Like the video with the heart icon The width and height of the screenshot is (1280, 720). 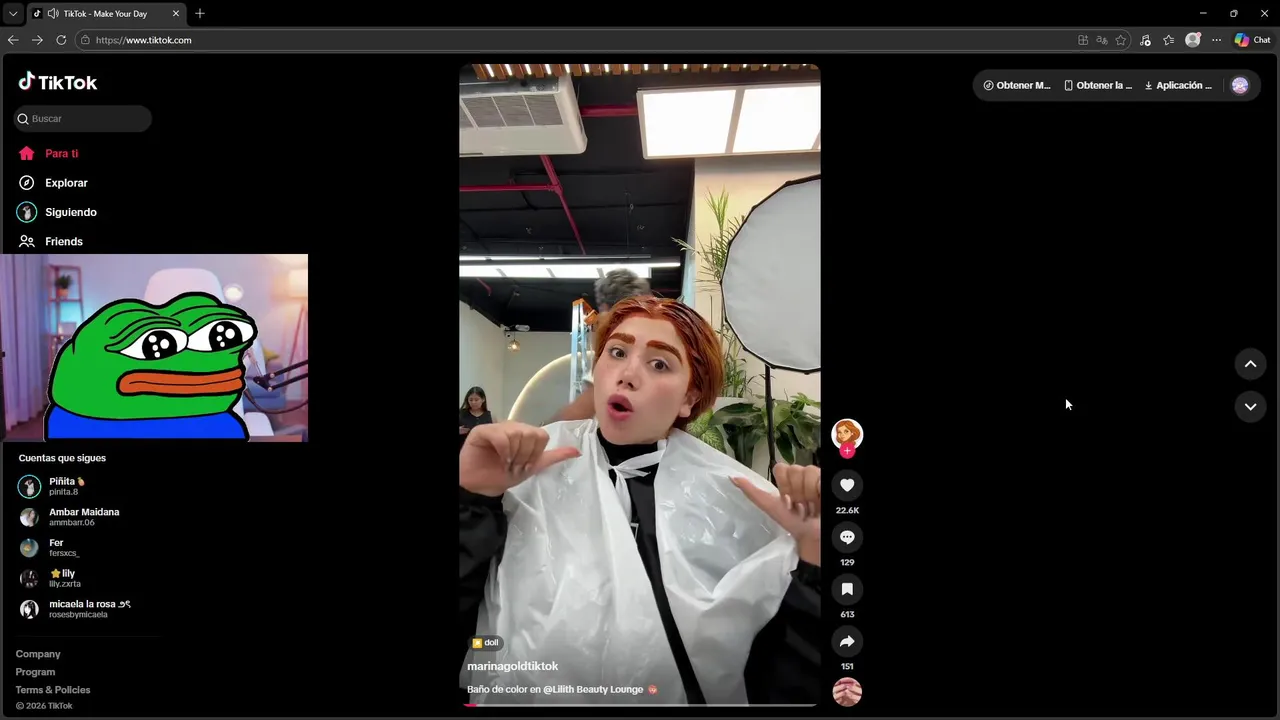pos(847,485)
